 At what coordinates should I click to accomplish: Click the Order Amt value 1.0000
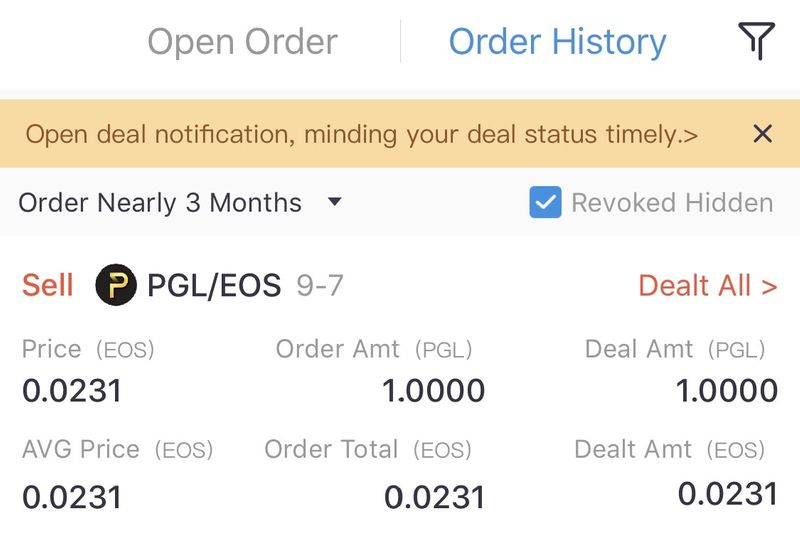(433, 390)
